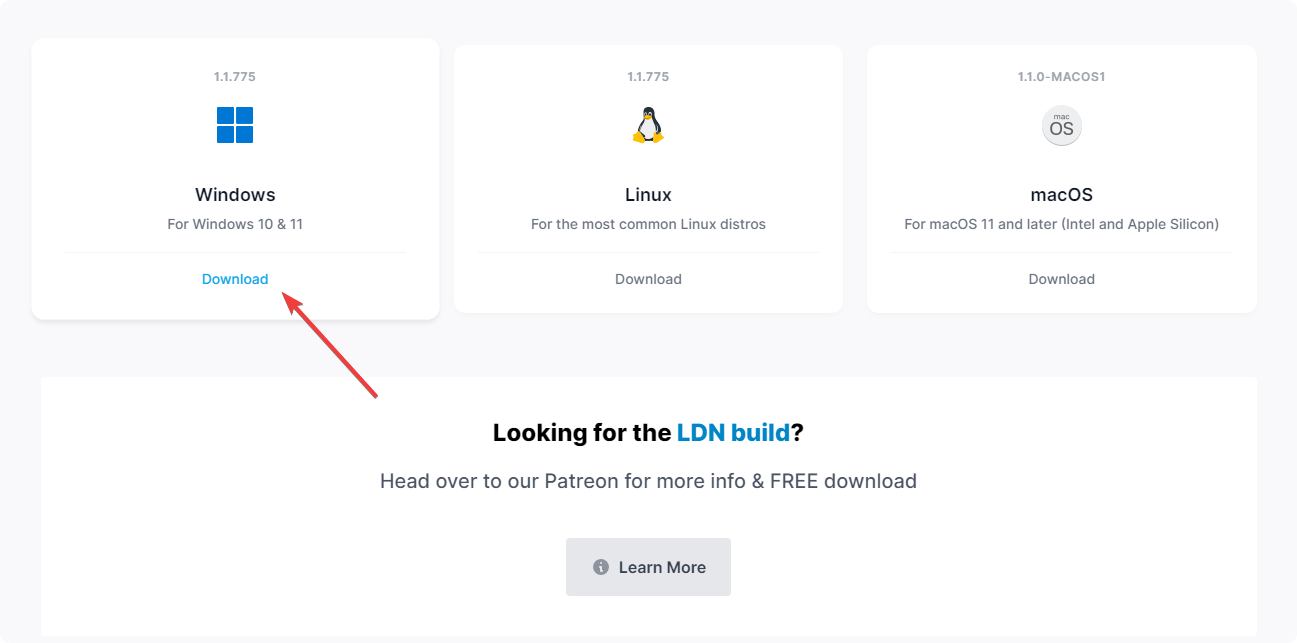Screen dimensions: 1297x643
Task: Download the Windows build
Action: pos(235,279)
